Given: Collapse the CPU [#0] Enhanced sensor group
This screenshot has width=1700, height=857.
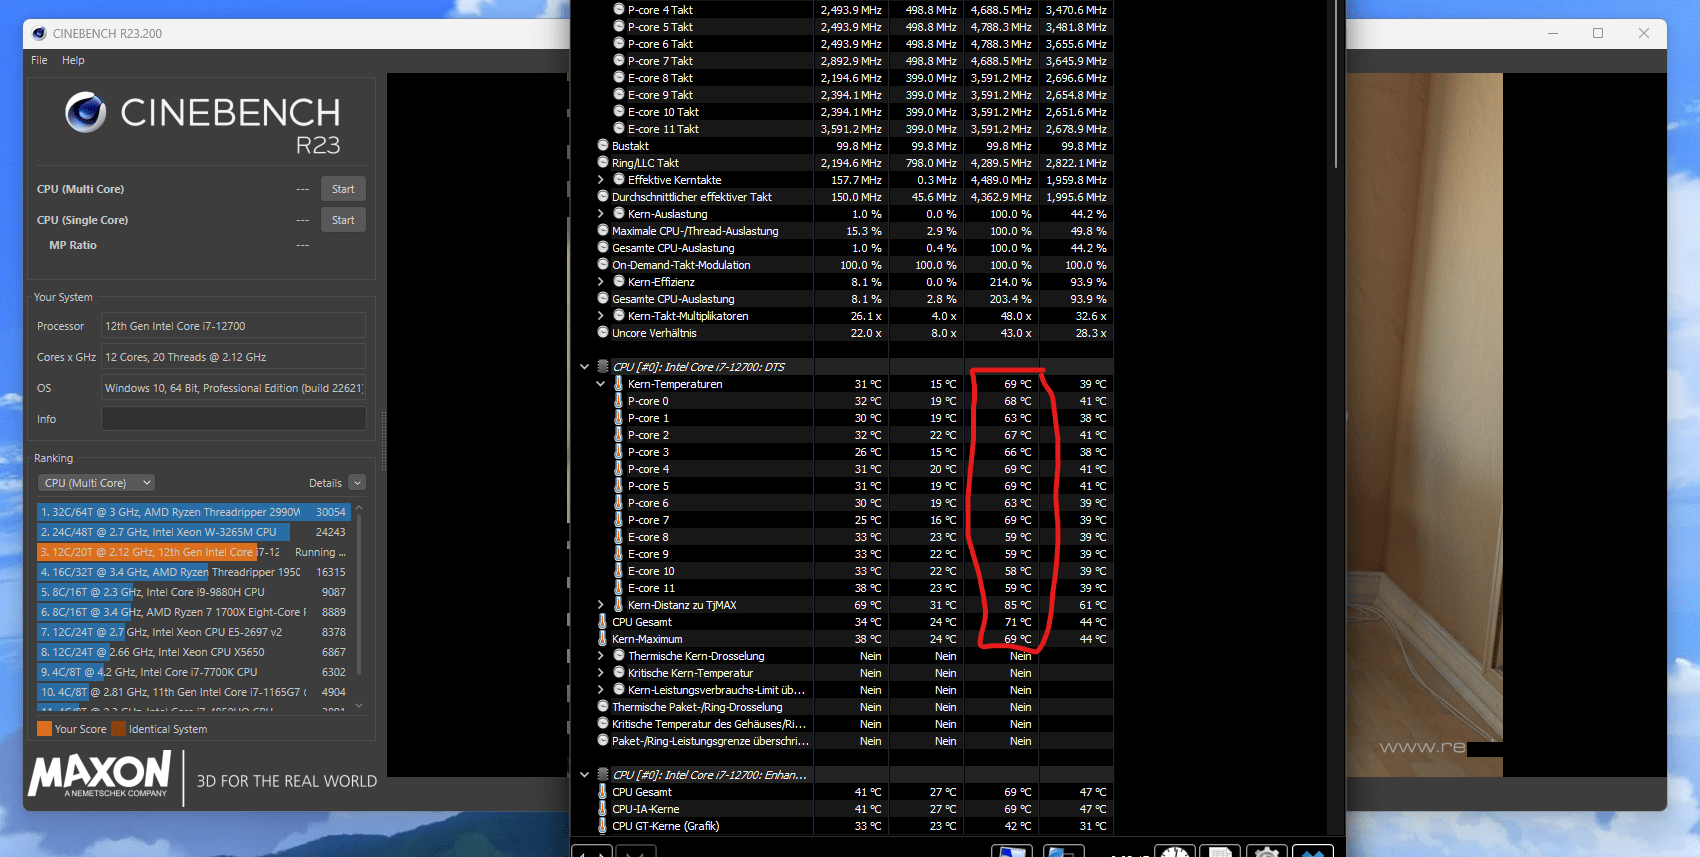Looking at the screenshot, I should click(x=585, y=775).
